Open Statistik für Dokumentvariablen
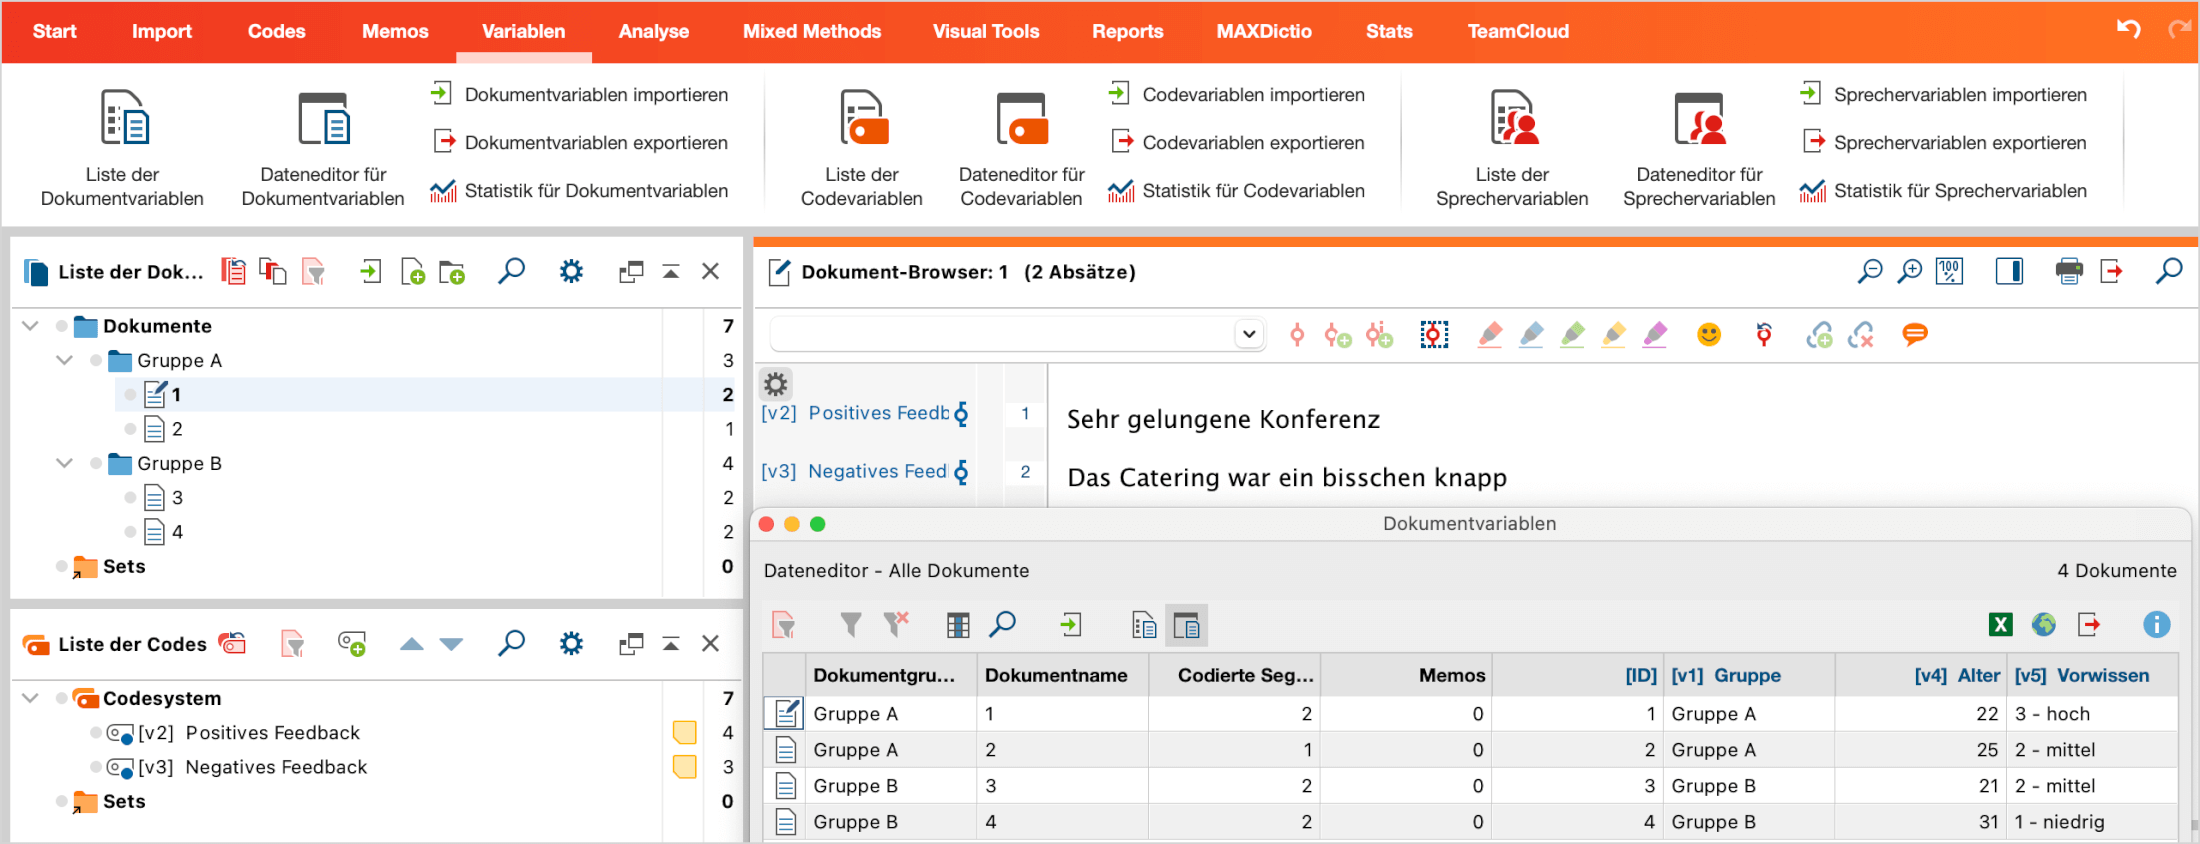This screenshot has width=2200, height=844. (579, 190)
